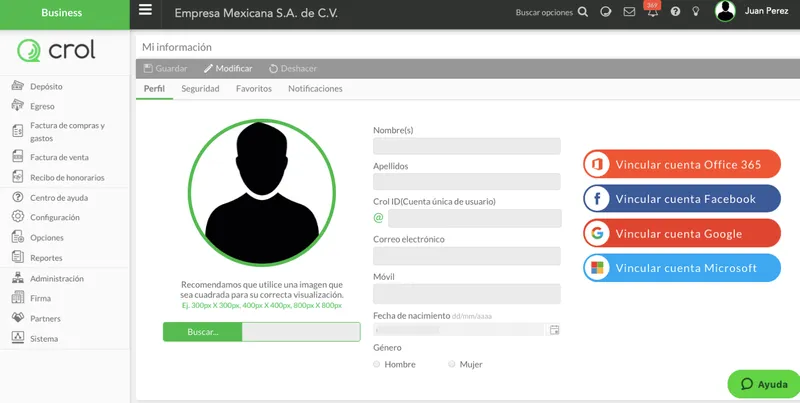Click Empresa Mexicana S.A. de C.V. title

256,13
